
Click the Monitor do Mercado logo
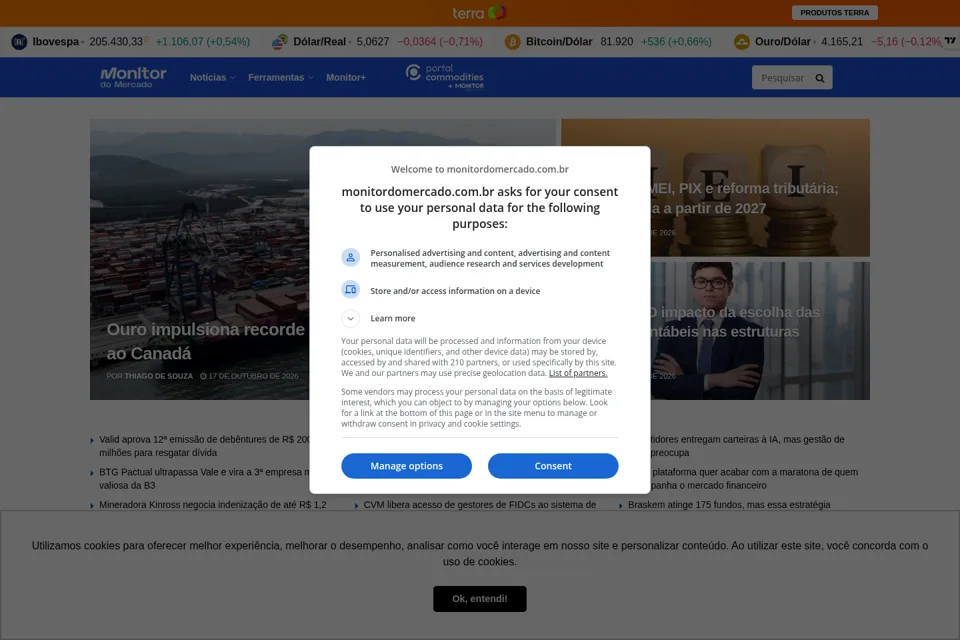pyautogui.click(x=133, y=77)
